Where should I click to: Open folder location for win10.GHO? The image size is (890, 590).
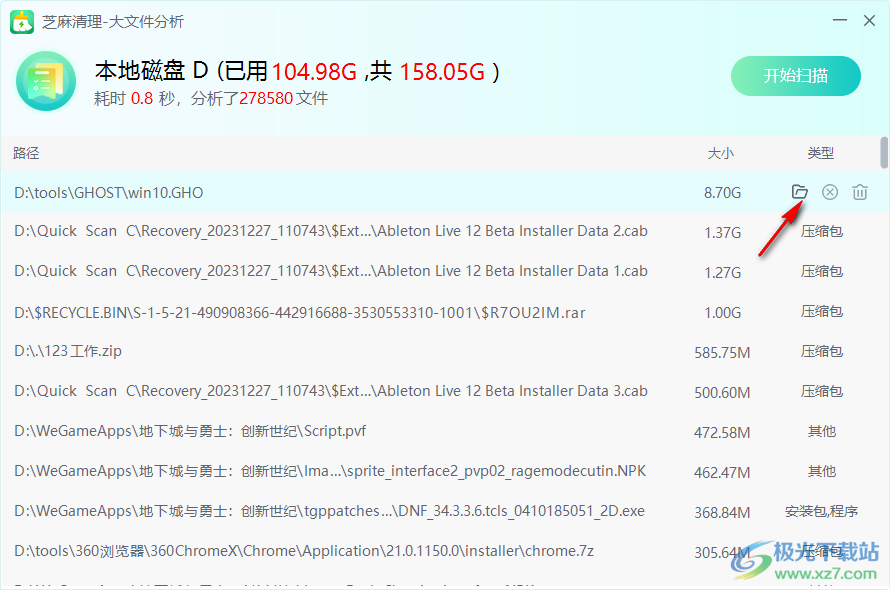[x=799, y=192]
